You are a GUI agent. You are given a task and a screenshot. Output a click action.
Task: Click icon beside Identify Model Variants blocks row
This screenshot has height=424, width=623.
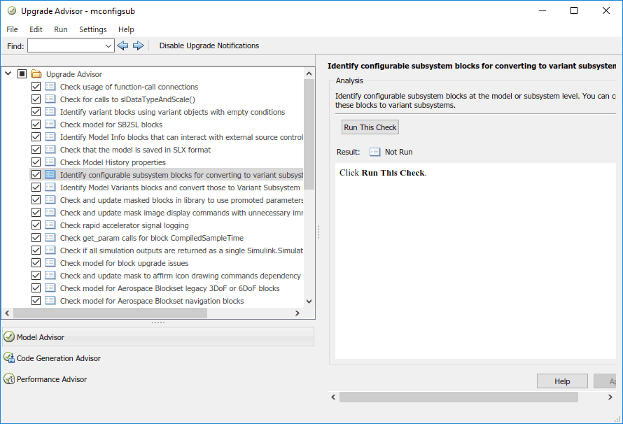(50, 187)
